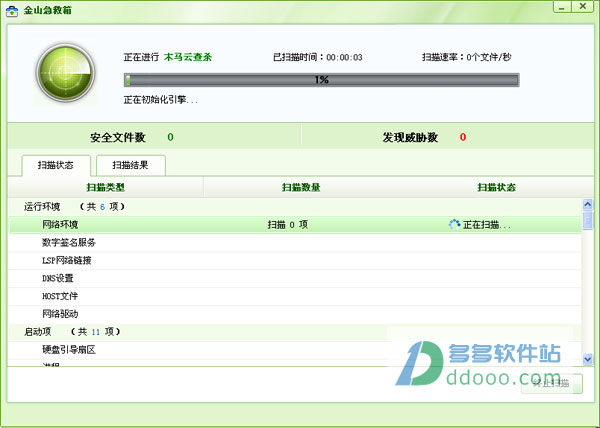Select the 网络驱动 row
The image size is (600, 428).
(x=295, y=314)
